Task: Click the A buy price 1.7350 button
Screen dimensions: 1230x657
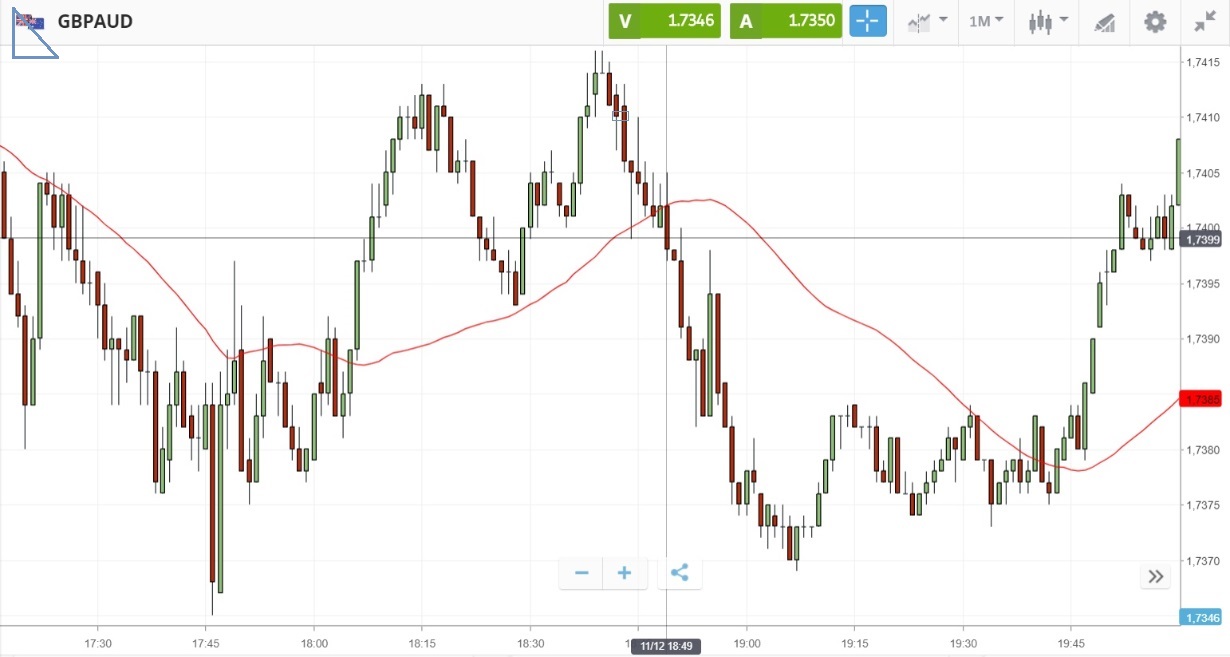Action: (785, 20)
